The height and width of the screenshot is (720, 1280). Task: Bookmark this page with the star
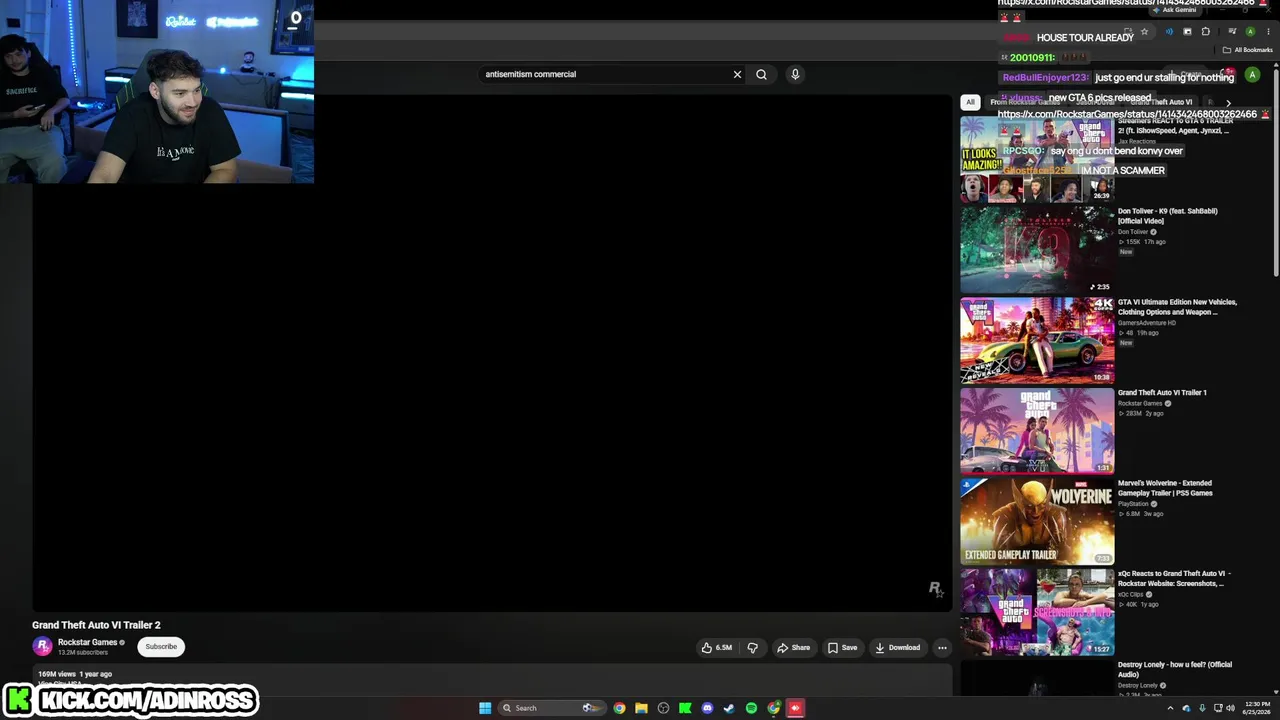[1144, 32]
